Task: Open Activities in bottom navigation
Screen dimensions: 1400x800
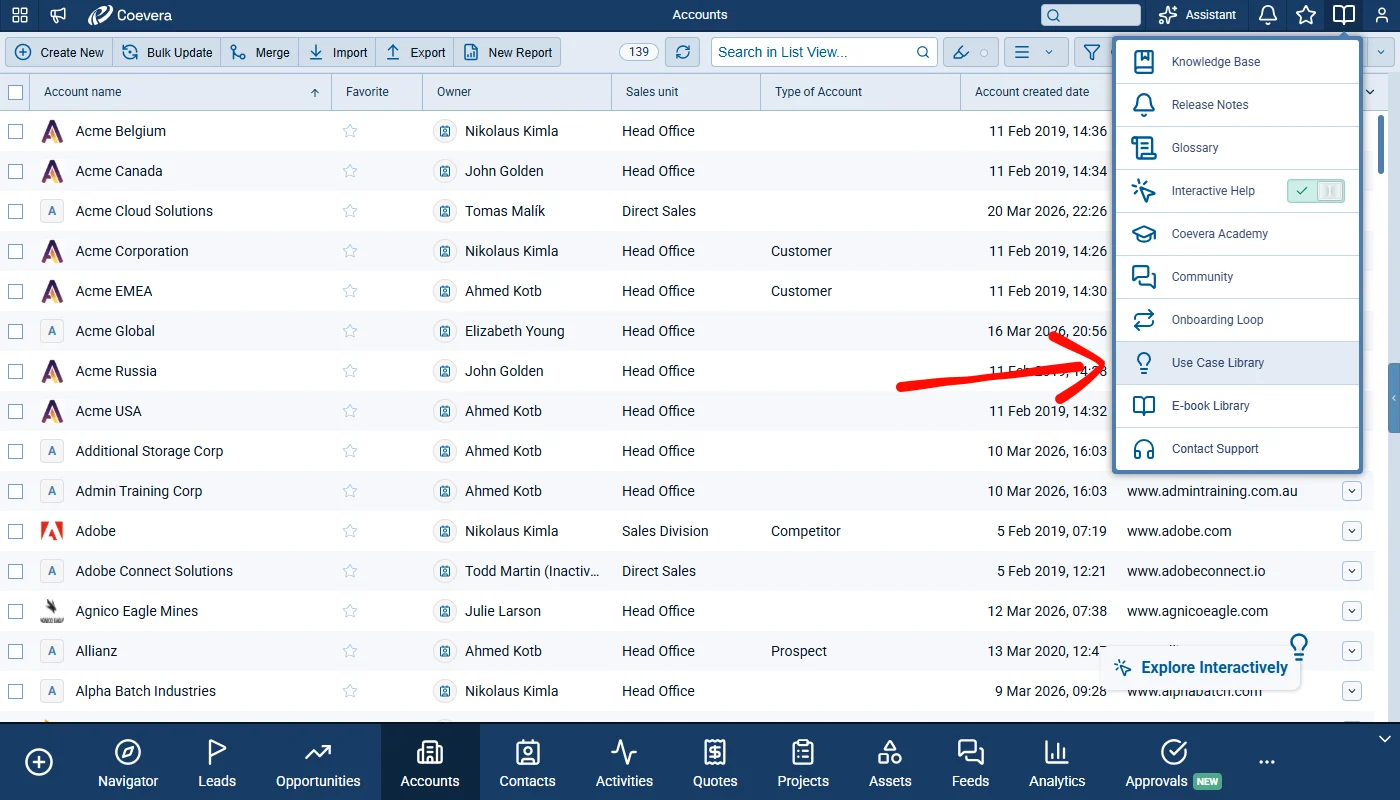Action: click(x=624, y=762)
